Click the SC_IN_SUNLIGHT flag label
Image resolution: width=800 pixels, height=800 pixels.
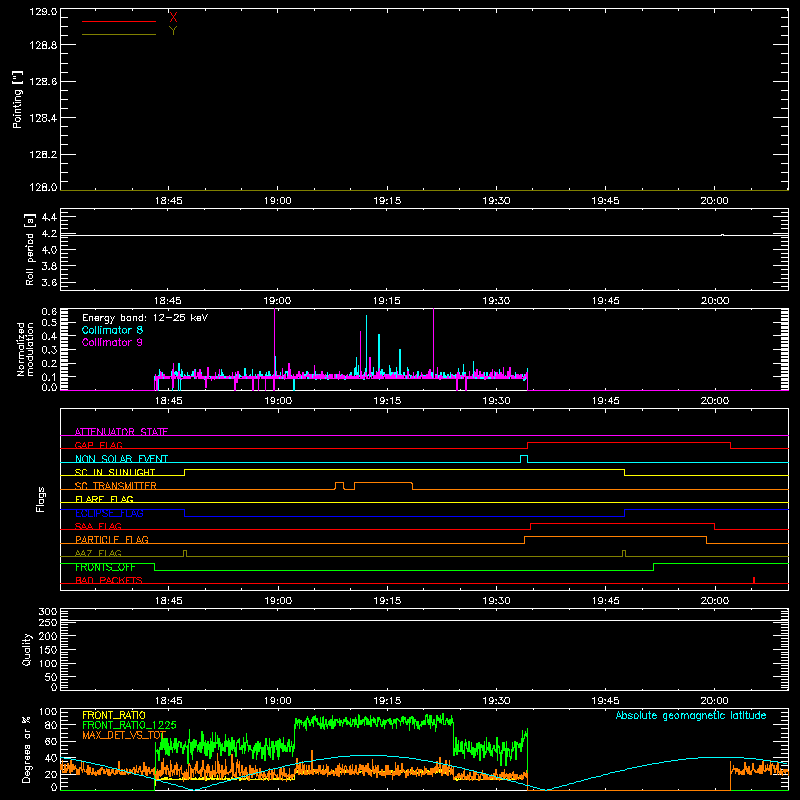[115, 472]
